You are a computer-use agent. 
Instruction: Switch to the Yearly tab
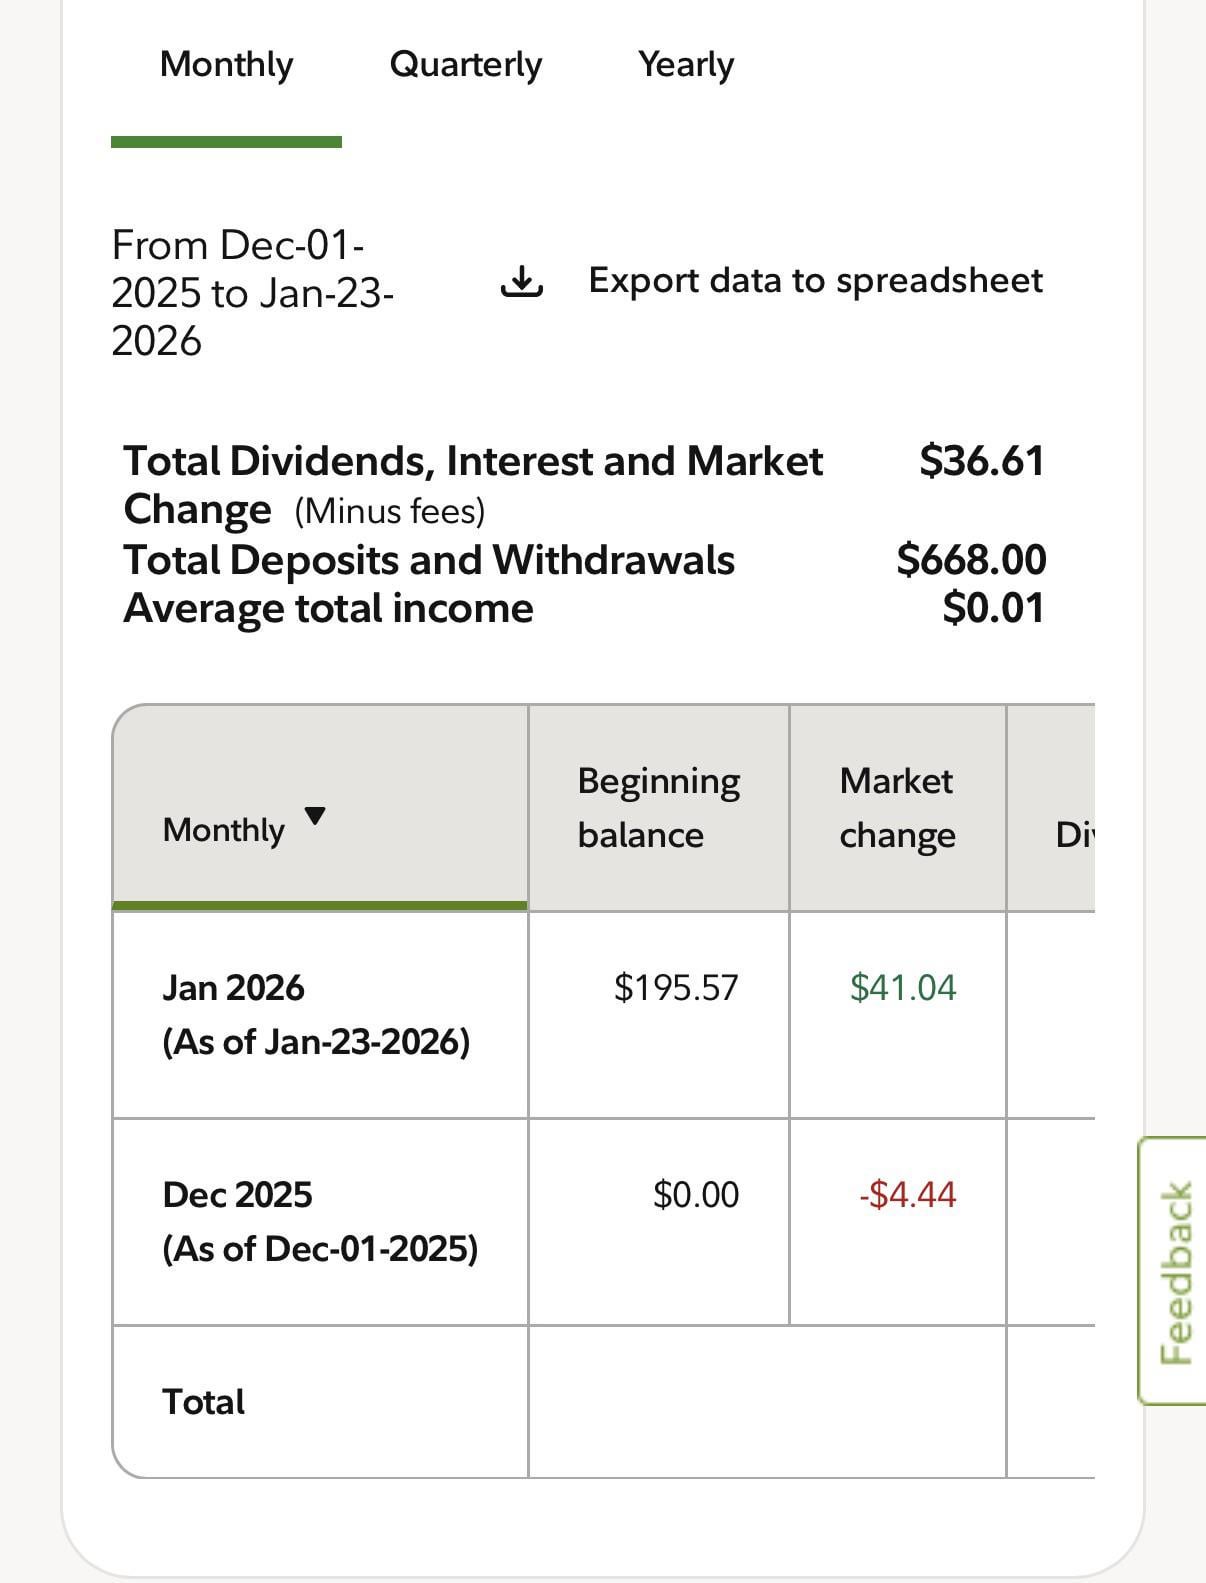[686, 65]
